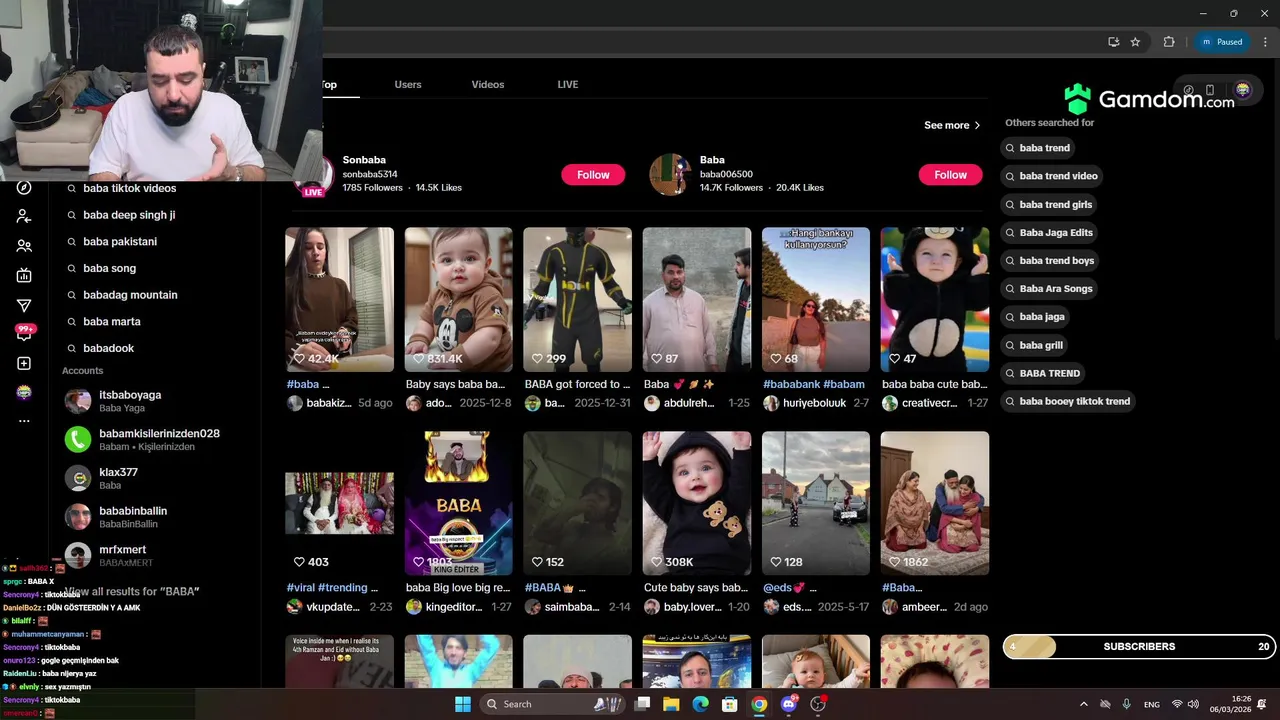Open Messages paper-plane icon in sidebar
The width and height of the screenshot is (1280, 720).
tap(24, 305)
